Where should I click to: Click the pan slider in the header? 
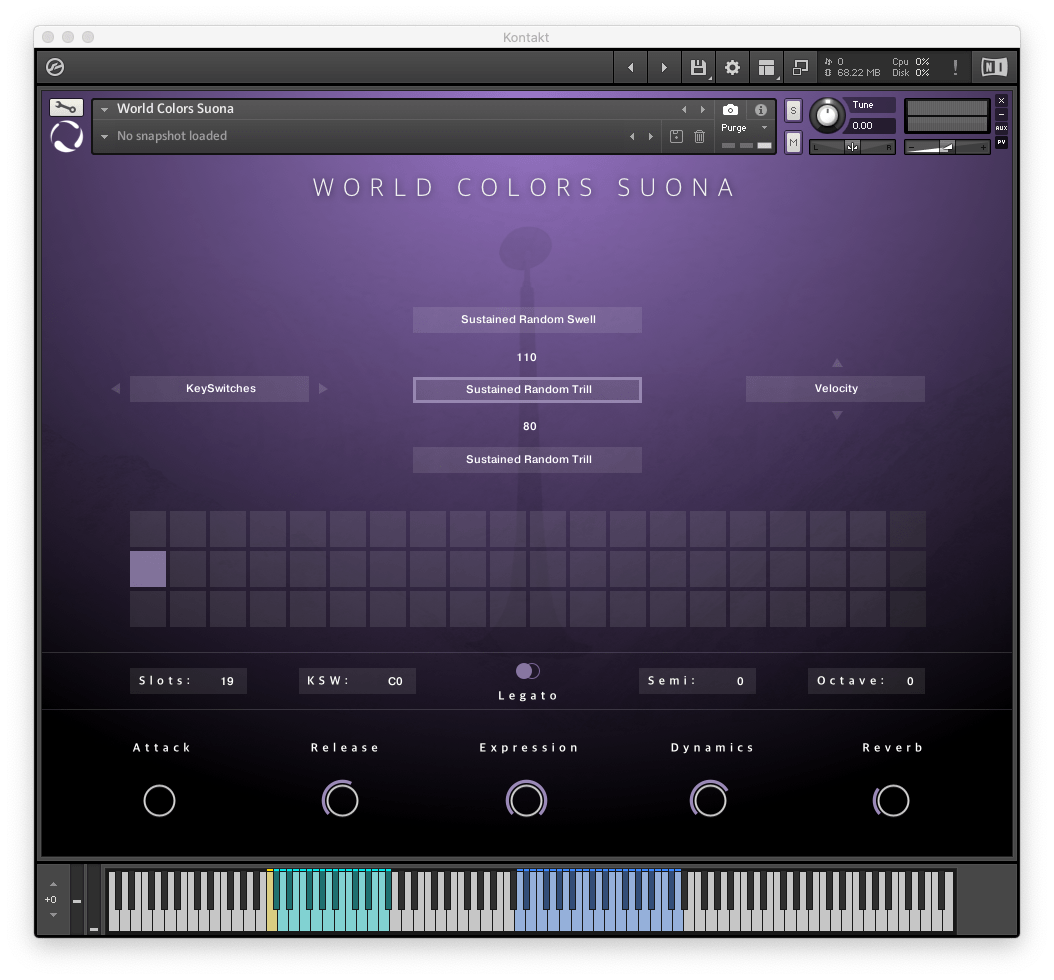click(852, 147)
